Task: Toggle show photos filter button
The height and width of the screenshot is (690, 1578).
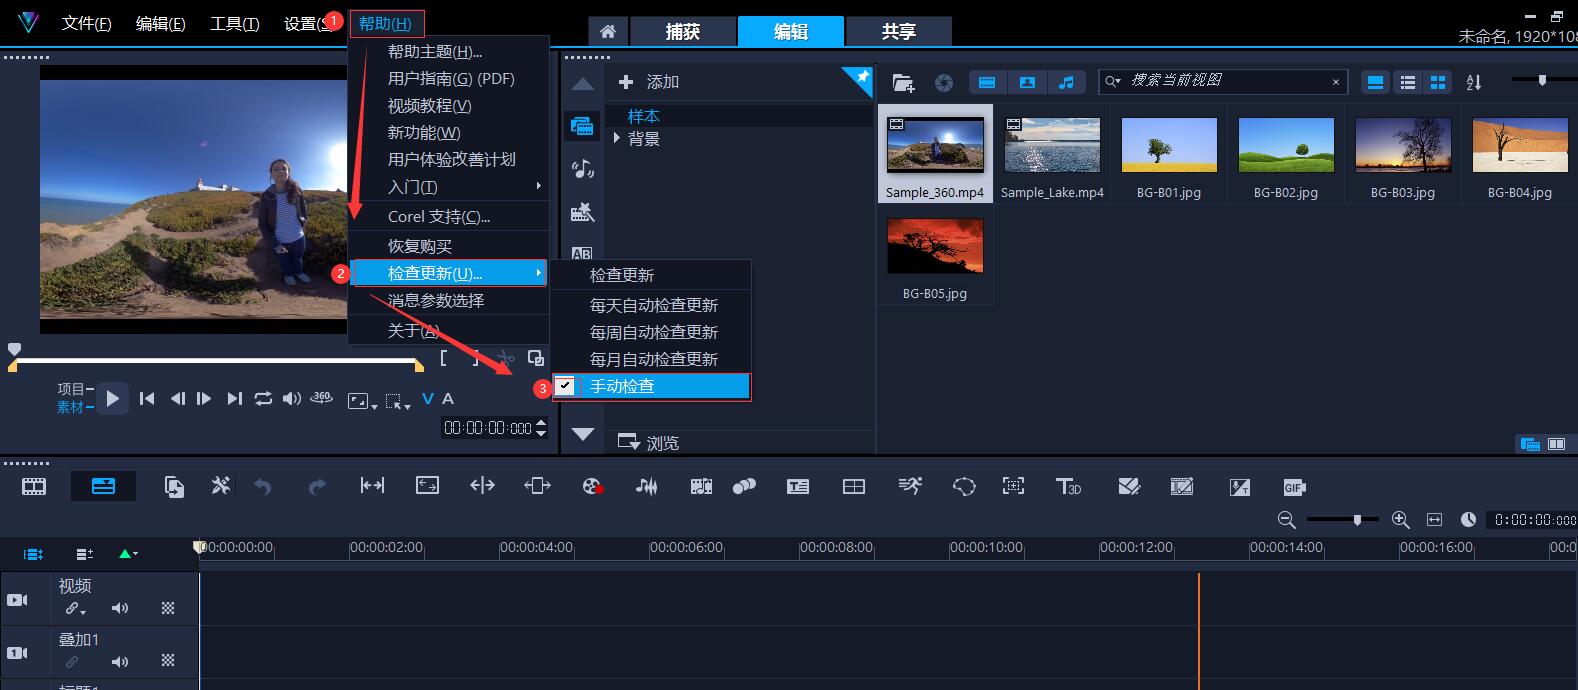Action: tap(1027, 82)
